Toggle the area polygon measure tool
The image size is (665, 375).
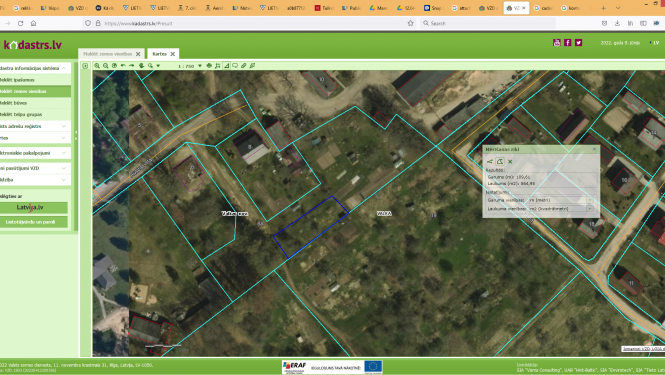click(500, 161)
